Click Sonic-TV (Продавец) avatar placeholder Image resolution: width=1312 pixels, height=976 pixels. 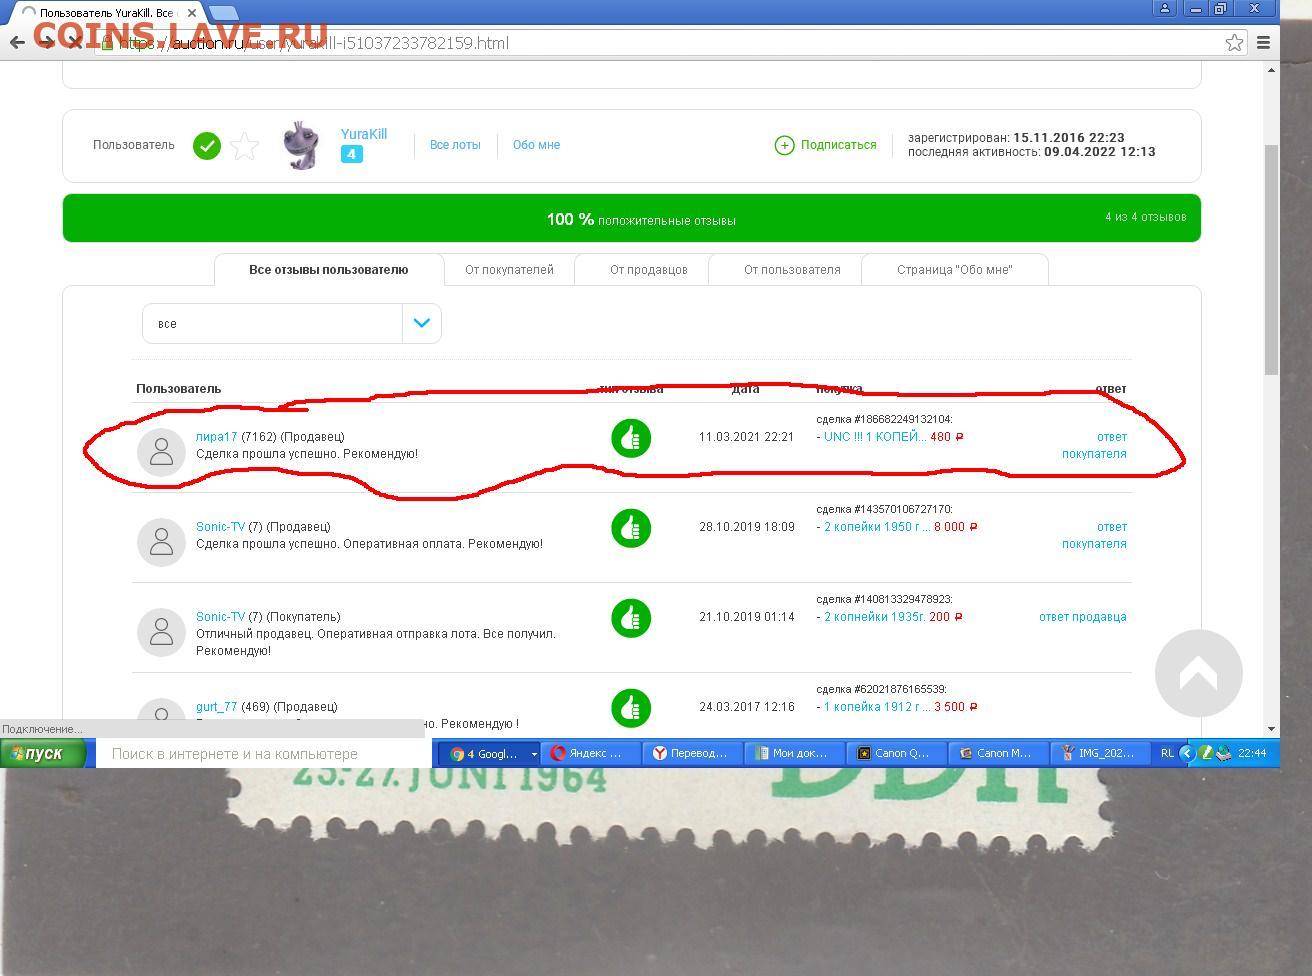click(x=161, y=542)
